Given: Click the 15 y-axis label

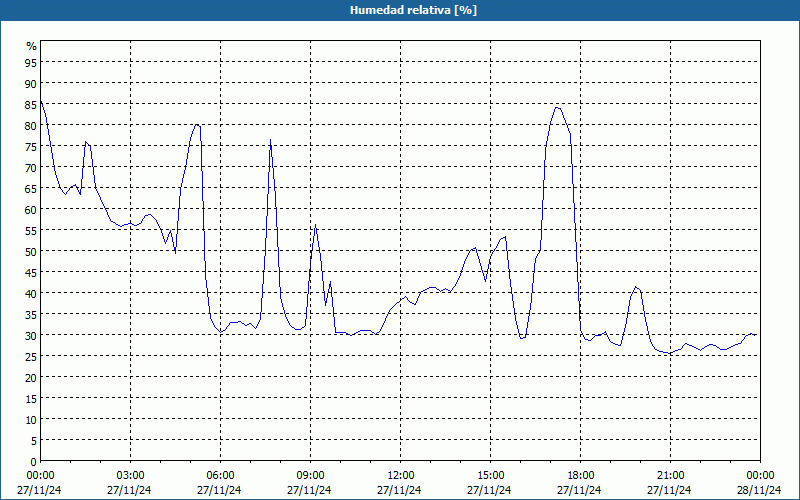Looking at the screenshot, I should (32, 398).
